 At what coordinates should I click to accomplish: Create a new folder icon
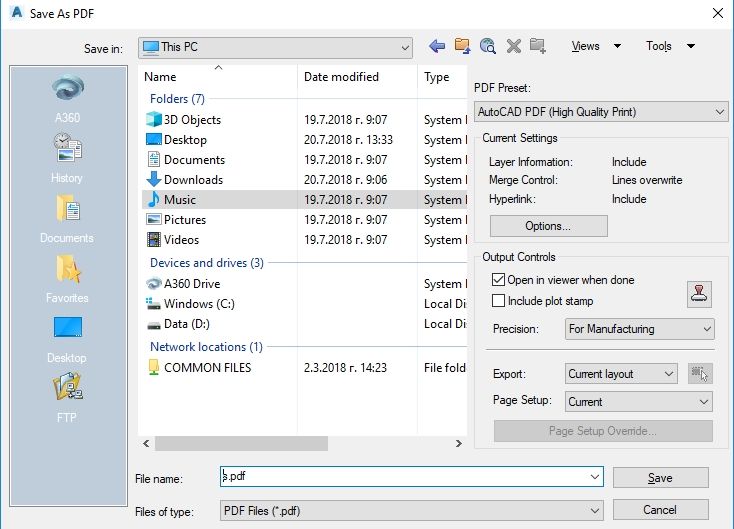pos(538,46)
